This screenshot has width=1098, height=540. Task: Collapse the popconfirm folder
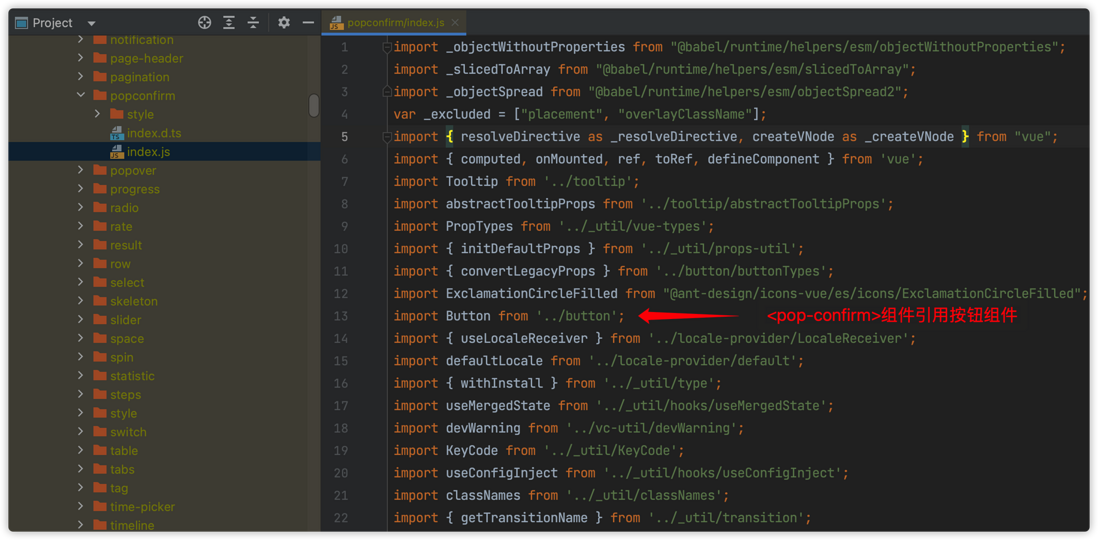(x=81, y=95)
